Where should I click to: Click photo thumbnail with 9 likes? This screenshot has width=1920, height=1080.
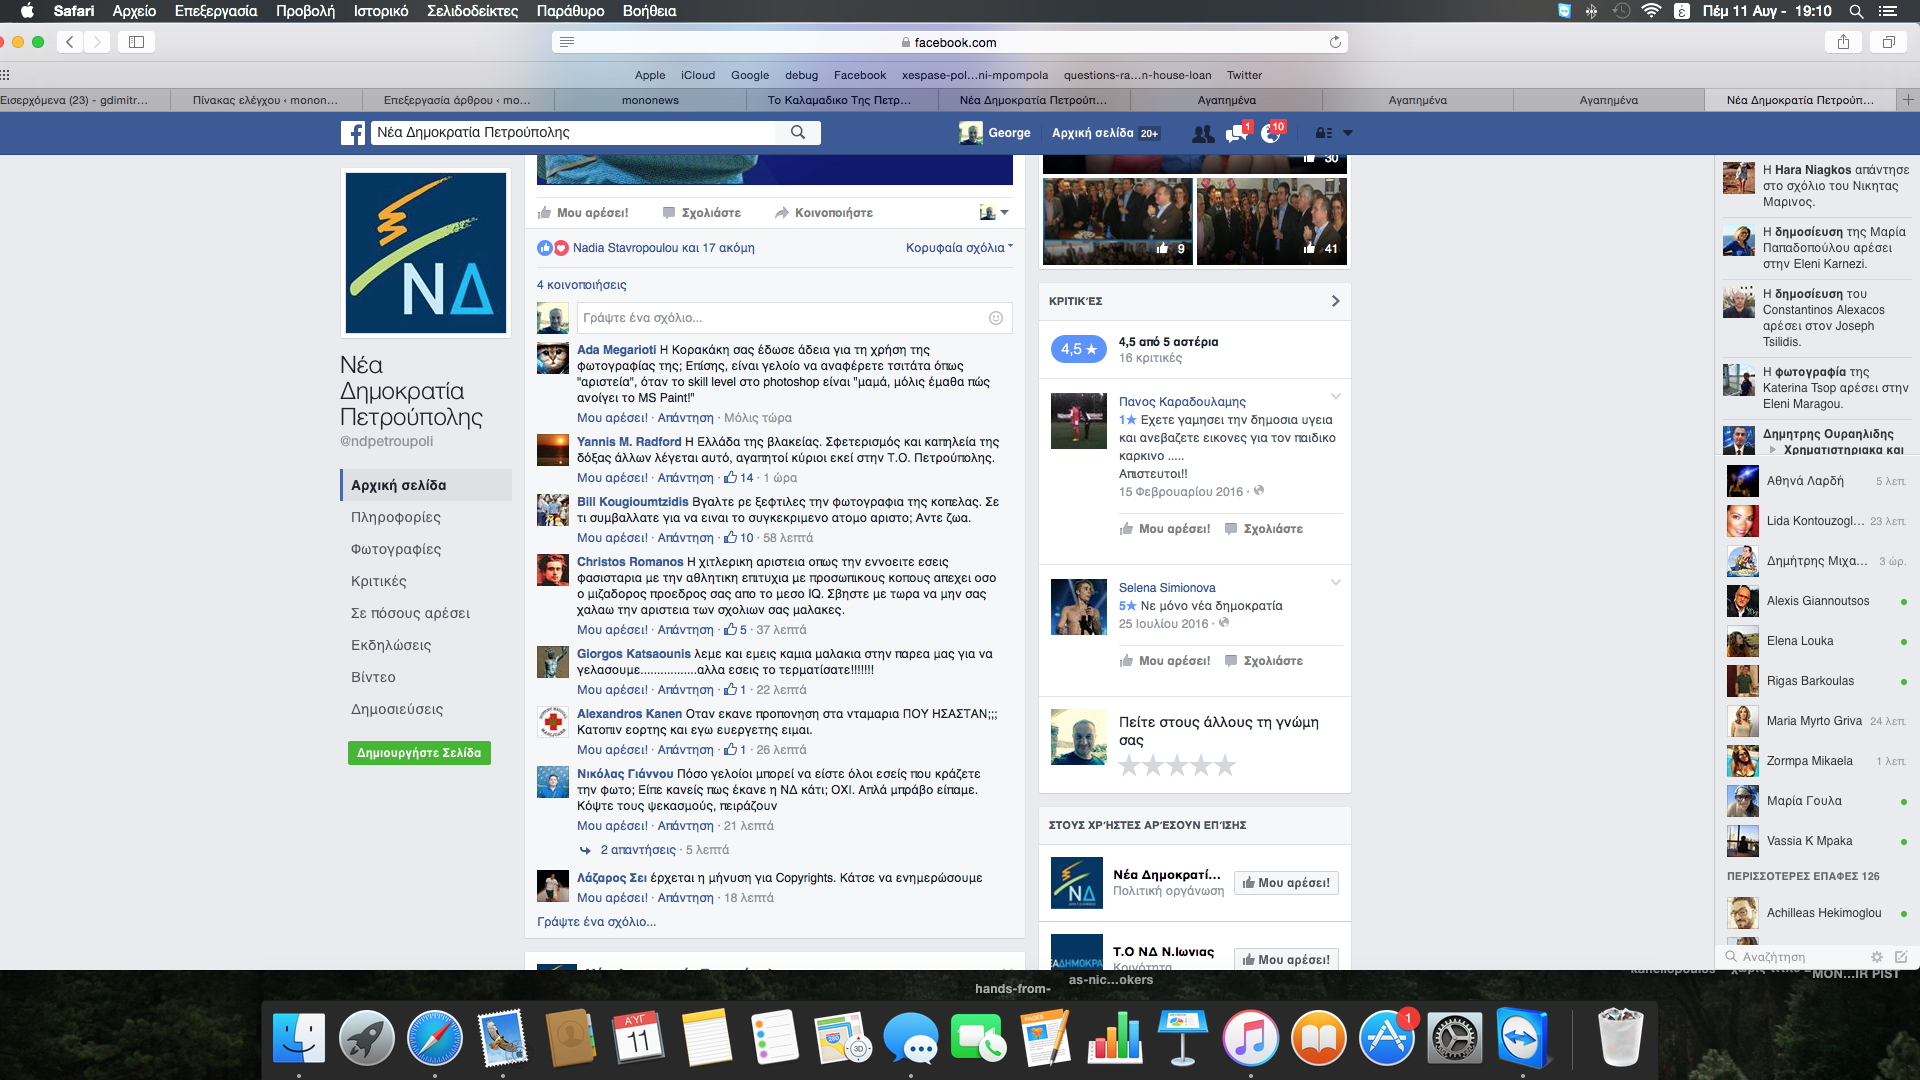pyautogui.click(x=1118, y=221)
